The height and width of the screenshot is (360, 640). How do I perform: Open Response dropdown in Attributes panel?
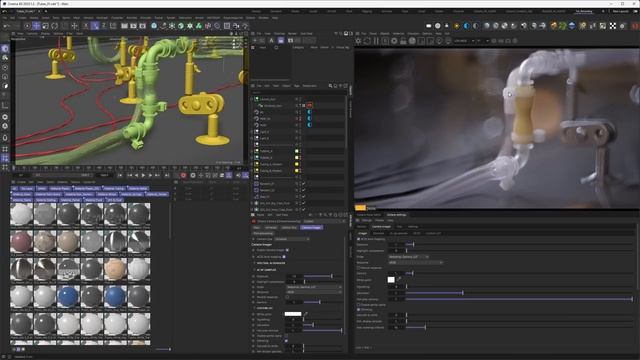pos(314,292)
